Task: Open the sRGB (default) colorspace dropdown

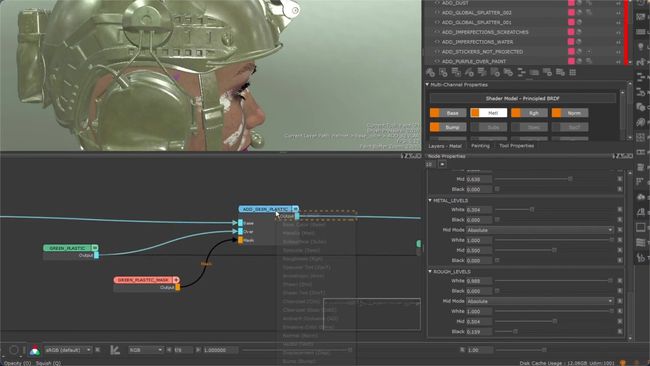Action: coord(68,350)
